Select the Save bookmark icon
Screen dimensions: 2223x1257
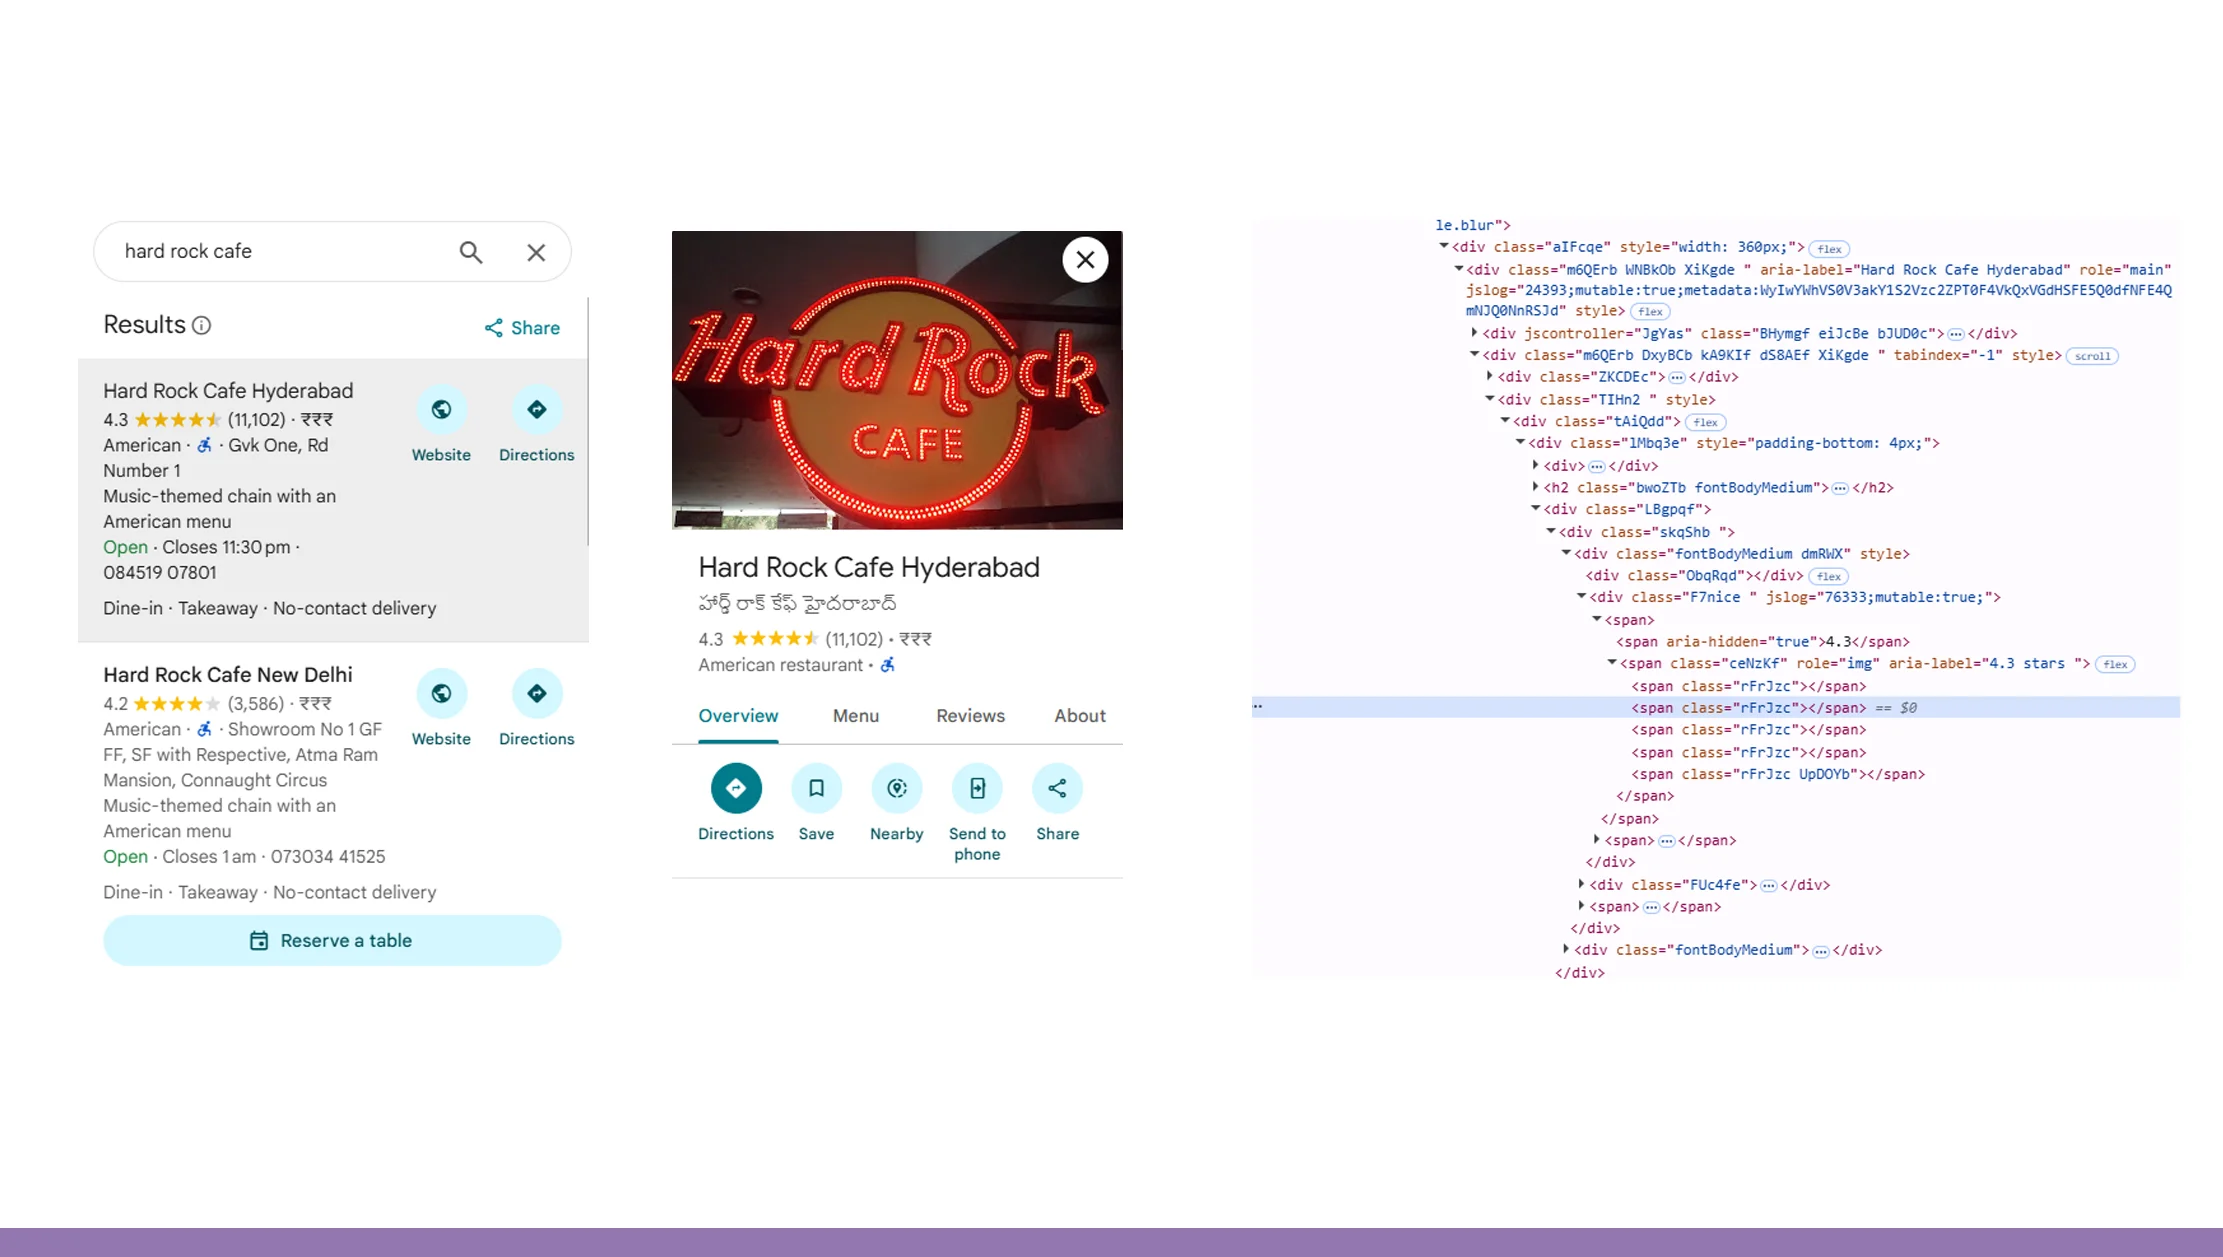click(817, 788)
